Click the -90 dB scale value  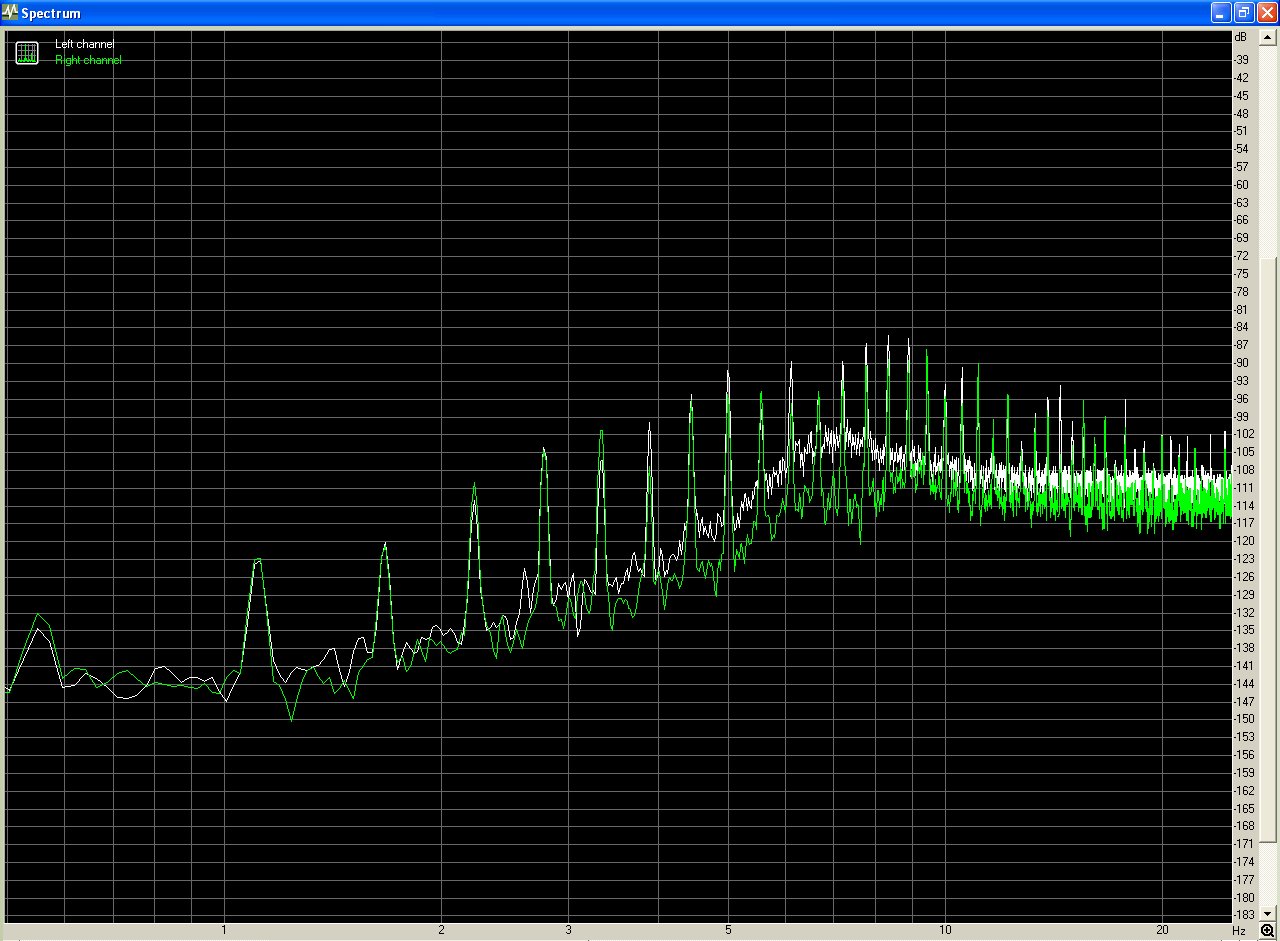point(1241,362)
